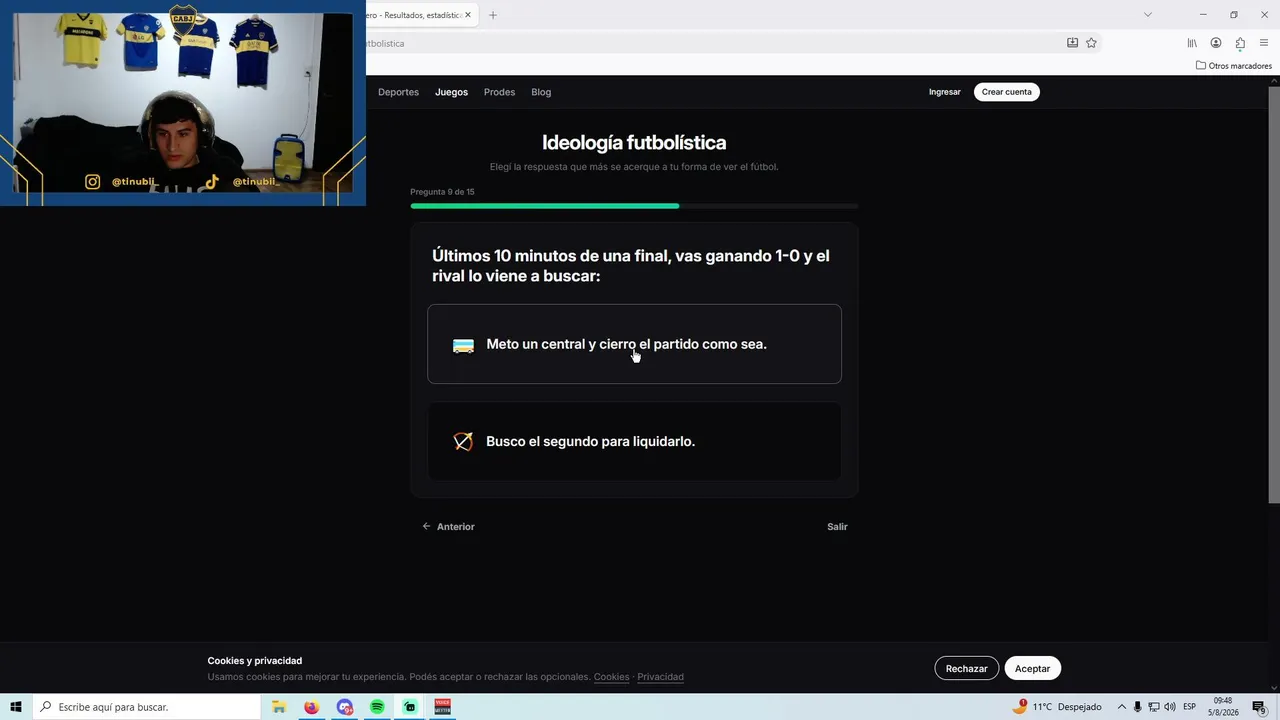Open the Windows Start menu
1280x720 pixels.
pos(16,707)
